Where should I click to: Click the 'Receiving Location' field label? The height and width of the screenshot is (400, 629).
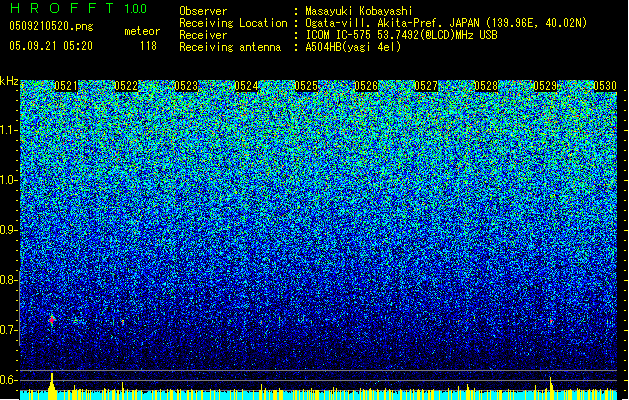point(233,23)
